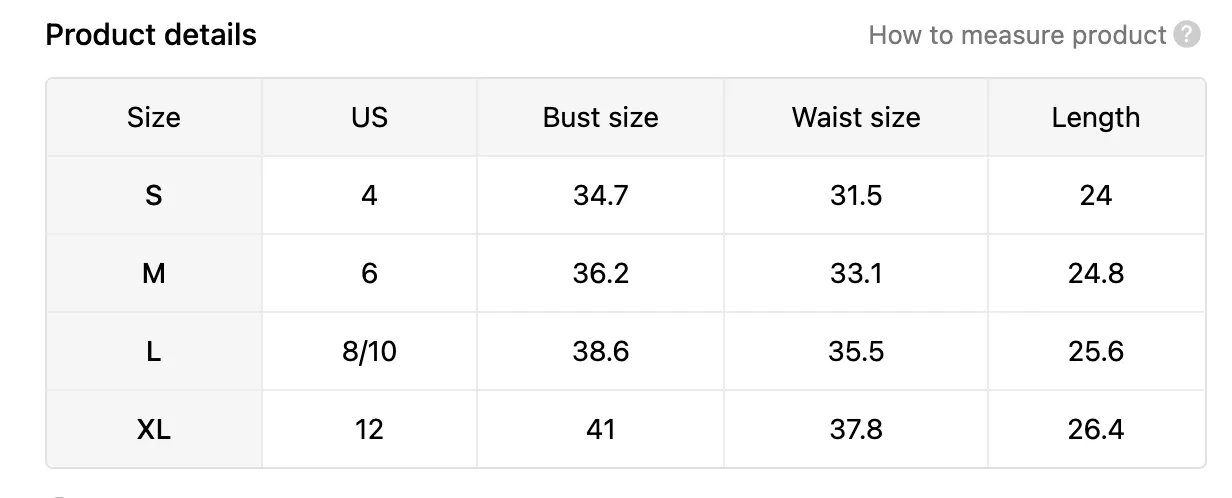
Task: Click the Bust size column header
Action: click(x=600, y=117)
